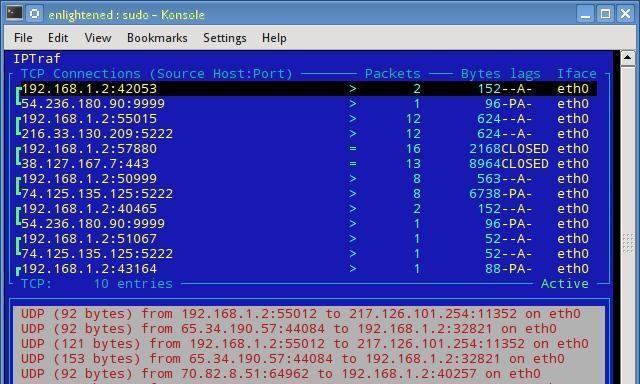Viewport: 640px width, 384px height.
Task: Select connection 192.168.1.2:43164
Action: pos(89,269)
